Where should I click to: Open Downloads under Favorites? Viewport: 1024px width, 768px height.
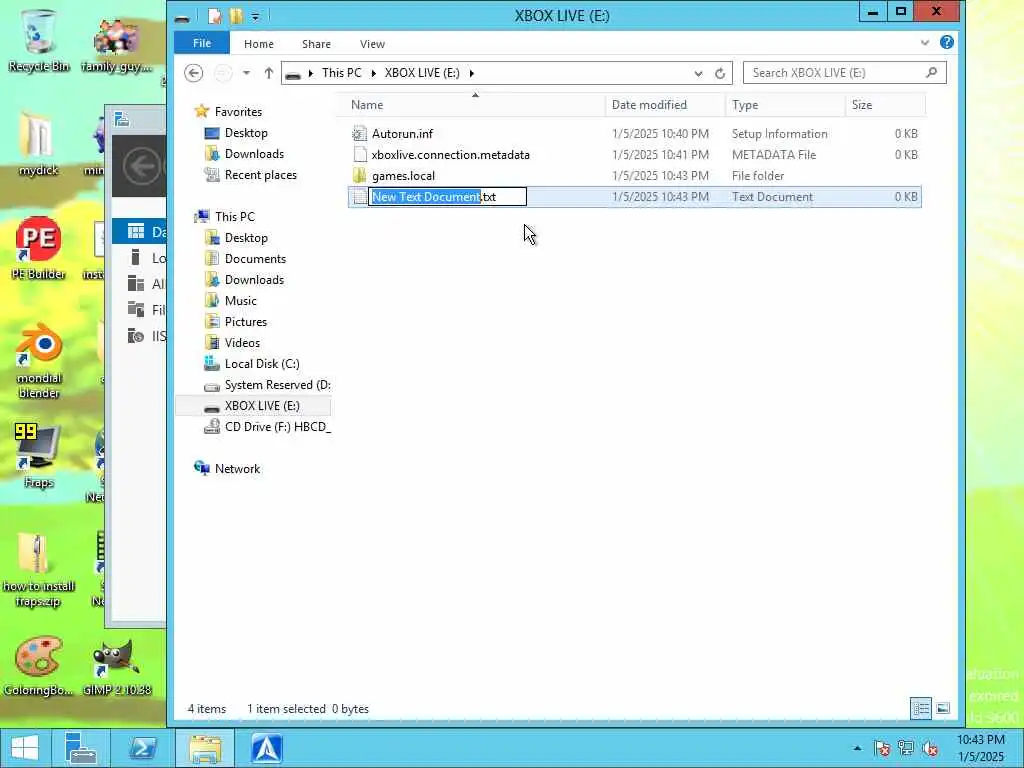(x=254, y=153)
